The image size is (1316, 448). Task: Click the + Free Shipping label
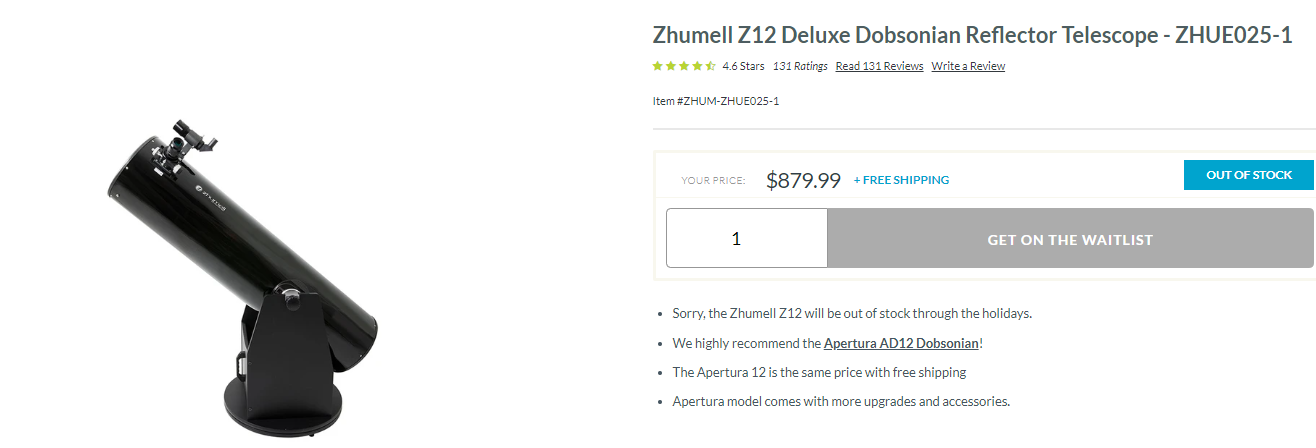pos(901,181)
